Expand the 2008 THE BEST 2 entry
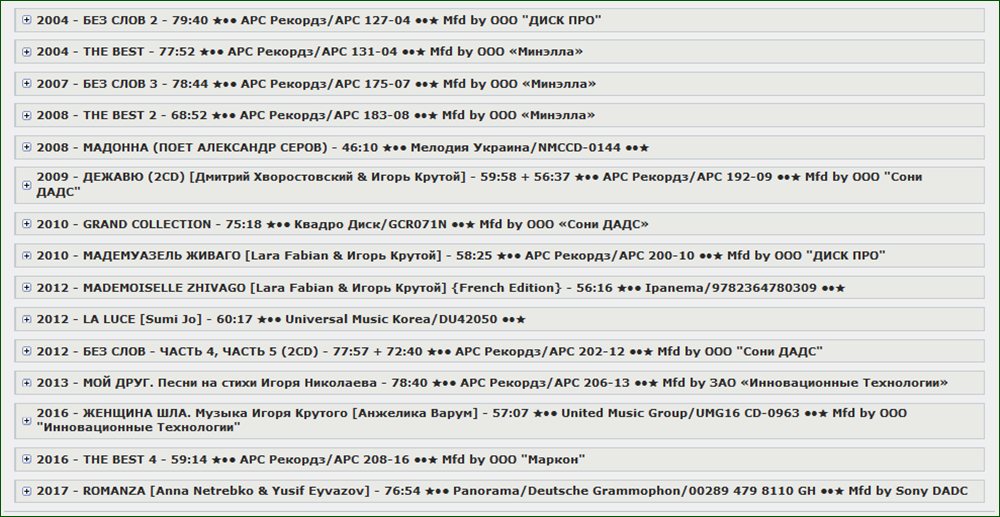Viewport: 1000px width, 517px height. 27,115
